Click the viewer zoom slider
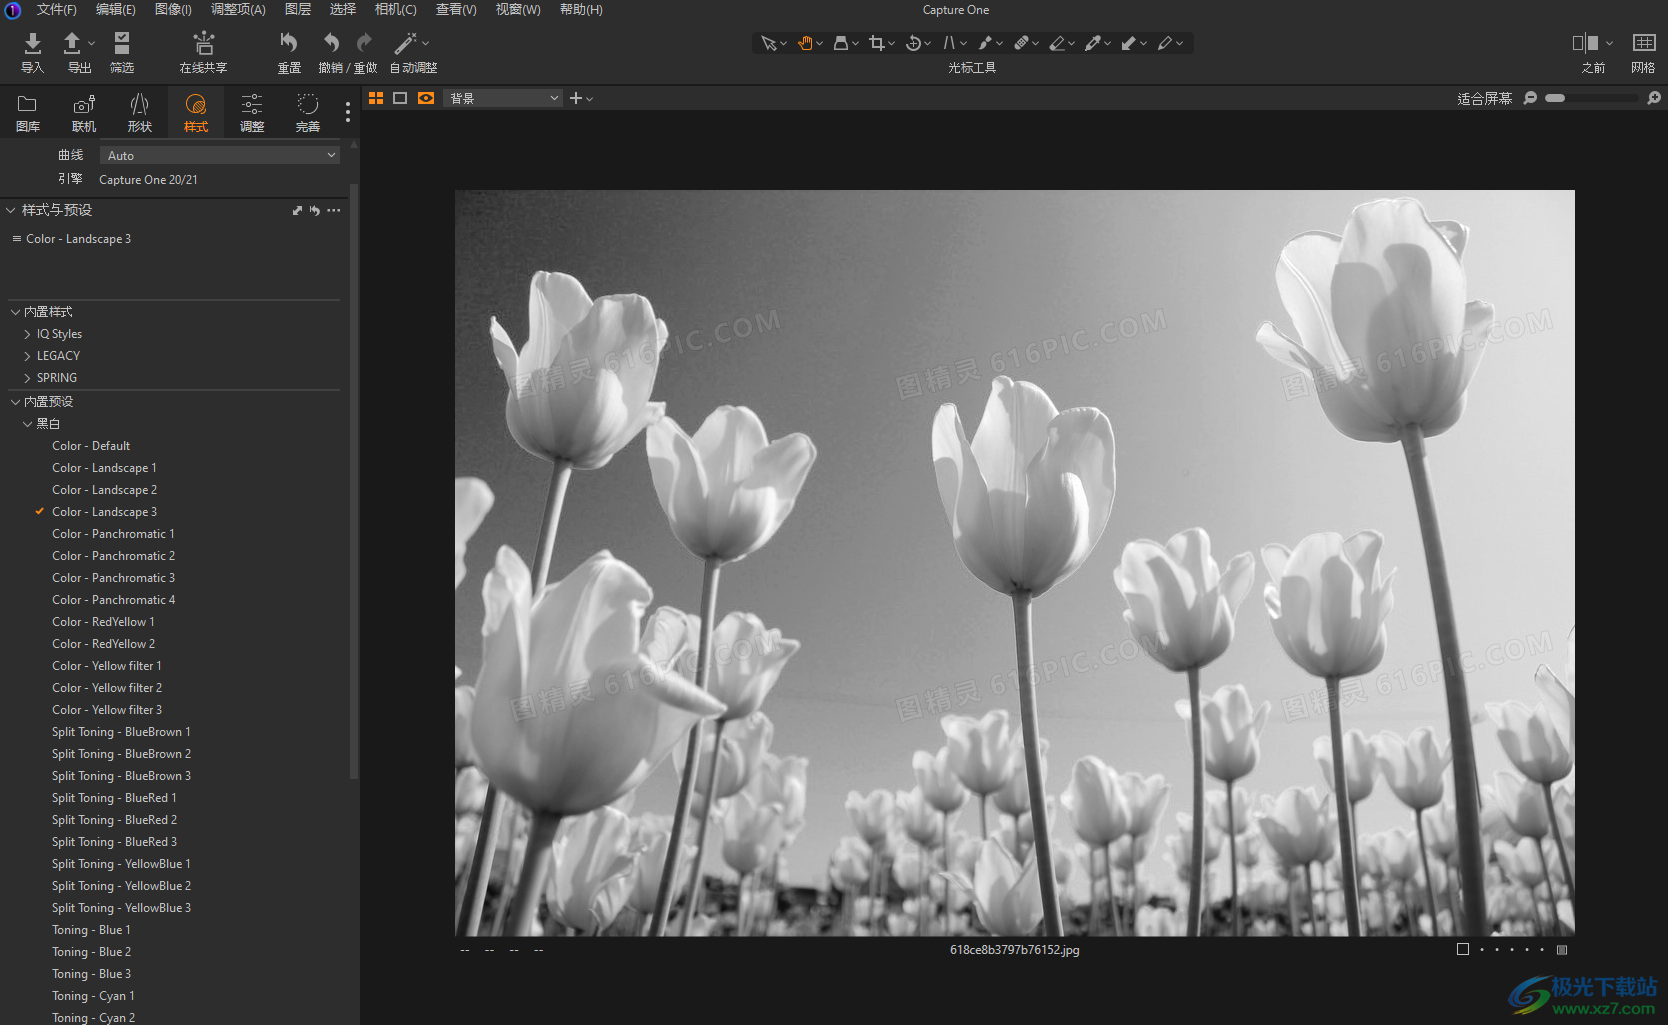The width and height of the screenshot is (1668, 1025). click(1590, 98)
